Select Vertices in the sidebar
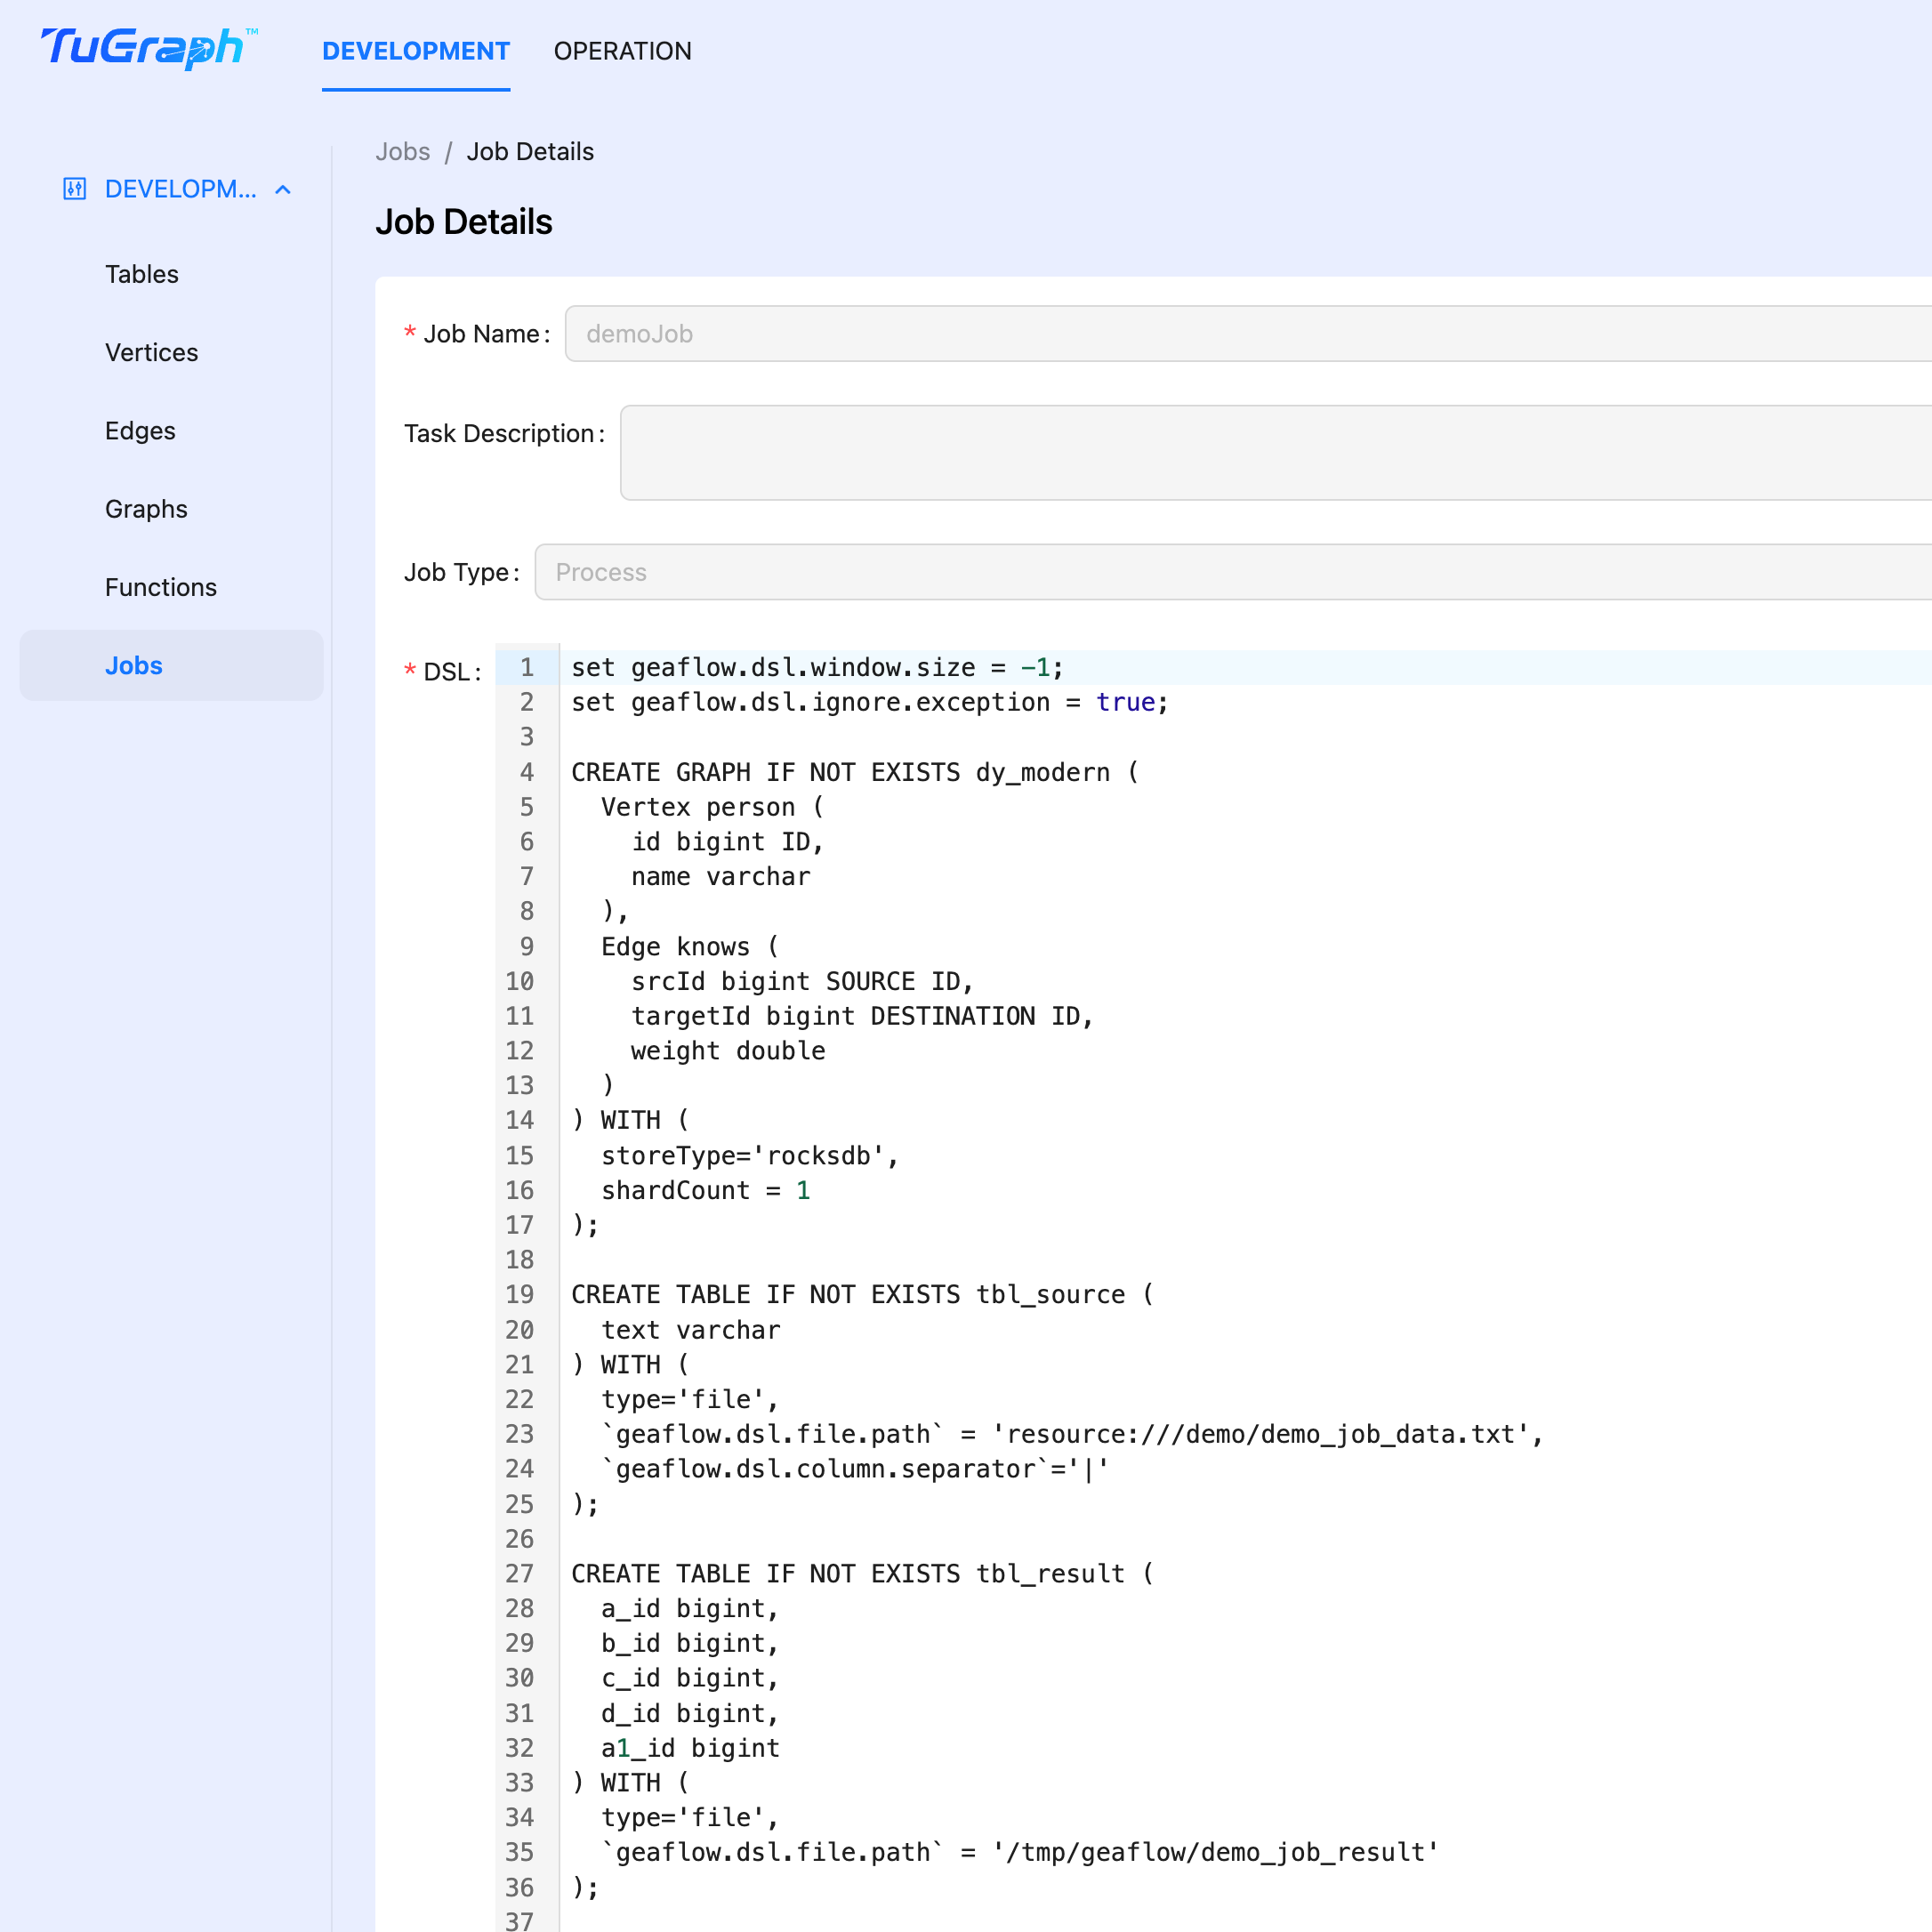1932x1932 pixels. click(151, 352)
